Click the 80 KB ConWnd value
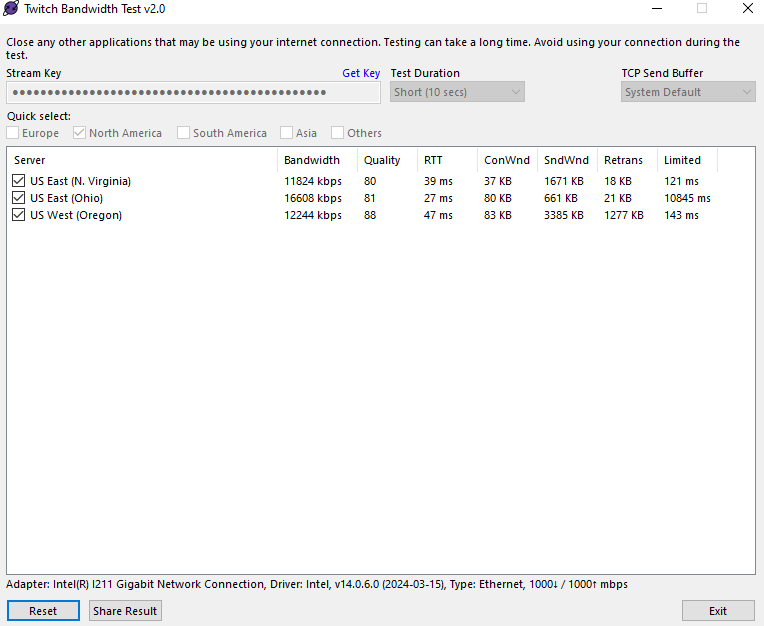This screenshot has height=626, width=764. point(497,198)
